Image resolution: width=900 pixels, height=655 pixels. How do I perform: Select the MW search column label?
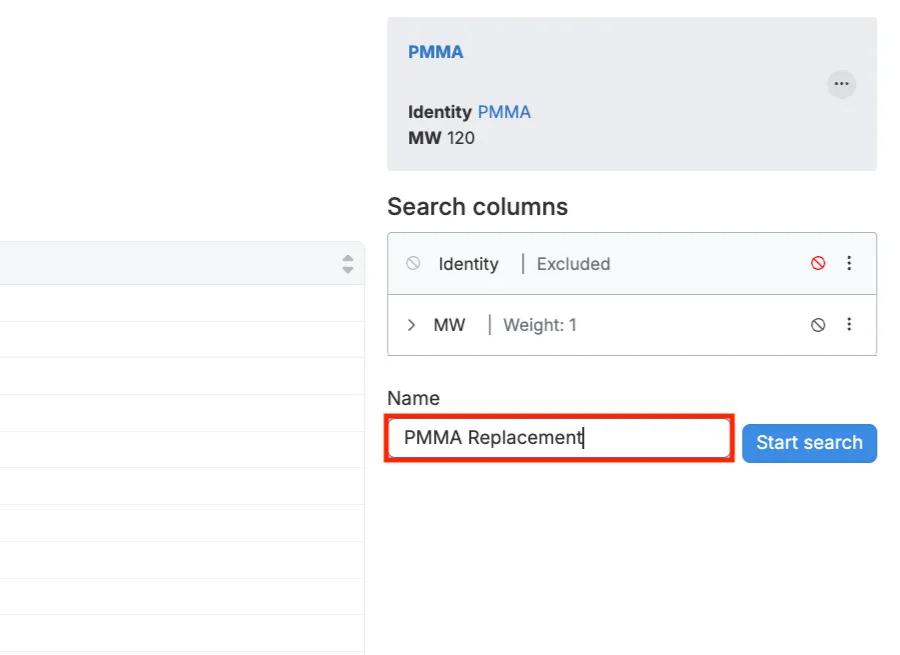click(x=449, y=325)
